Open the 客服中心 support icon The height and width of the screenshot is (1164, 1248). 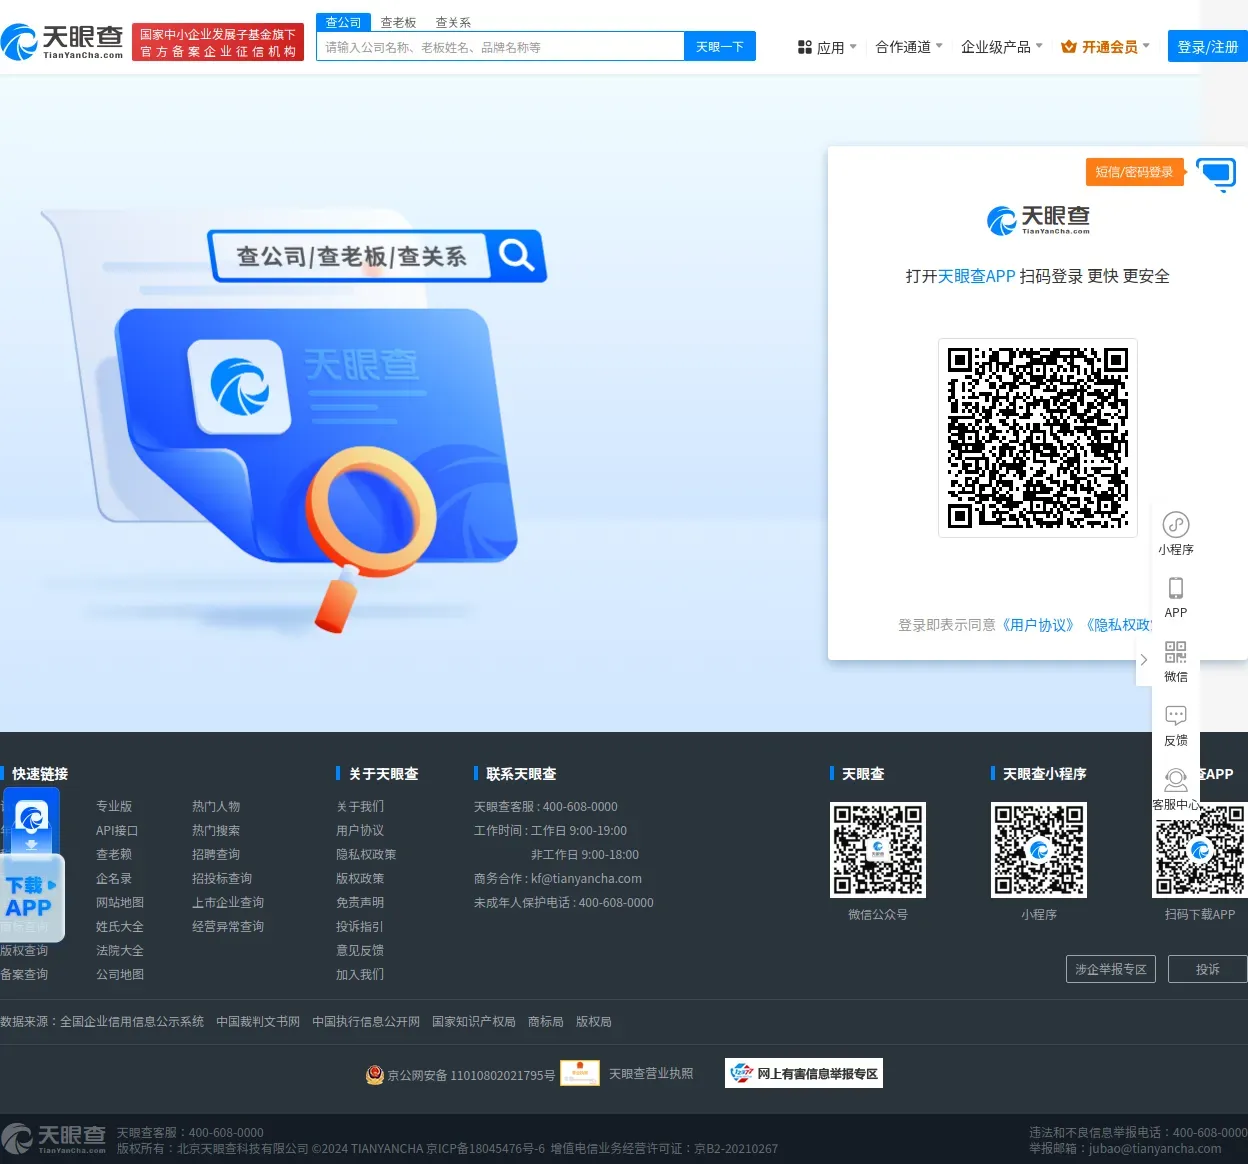[1176, 780]
